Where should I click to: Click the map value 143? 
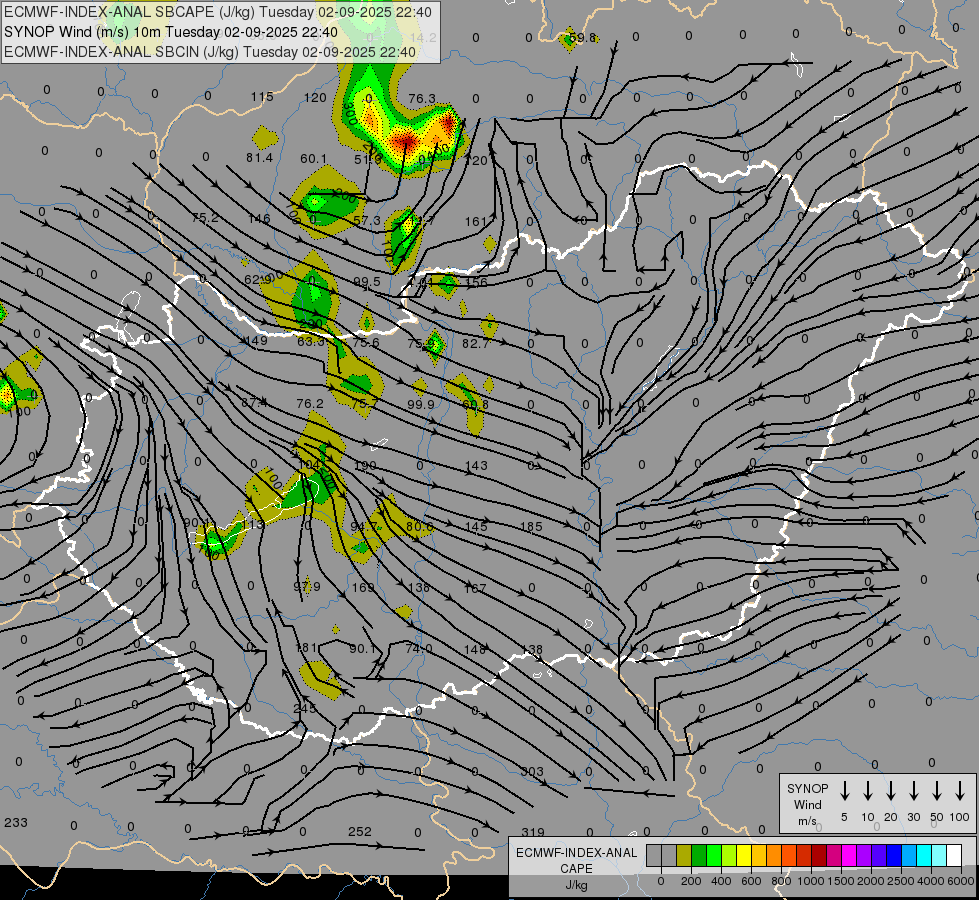point(476,465)
